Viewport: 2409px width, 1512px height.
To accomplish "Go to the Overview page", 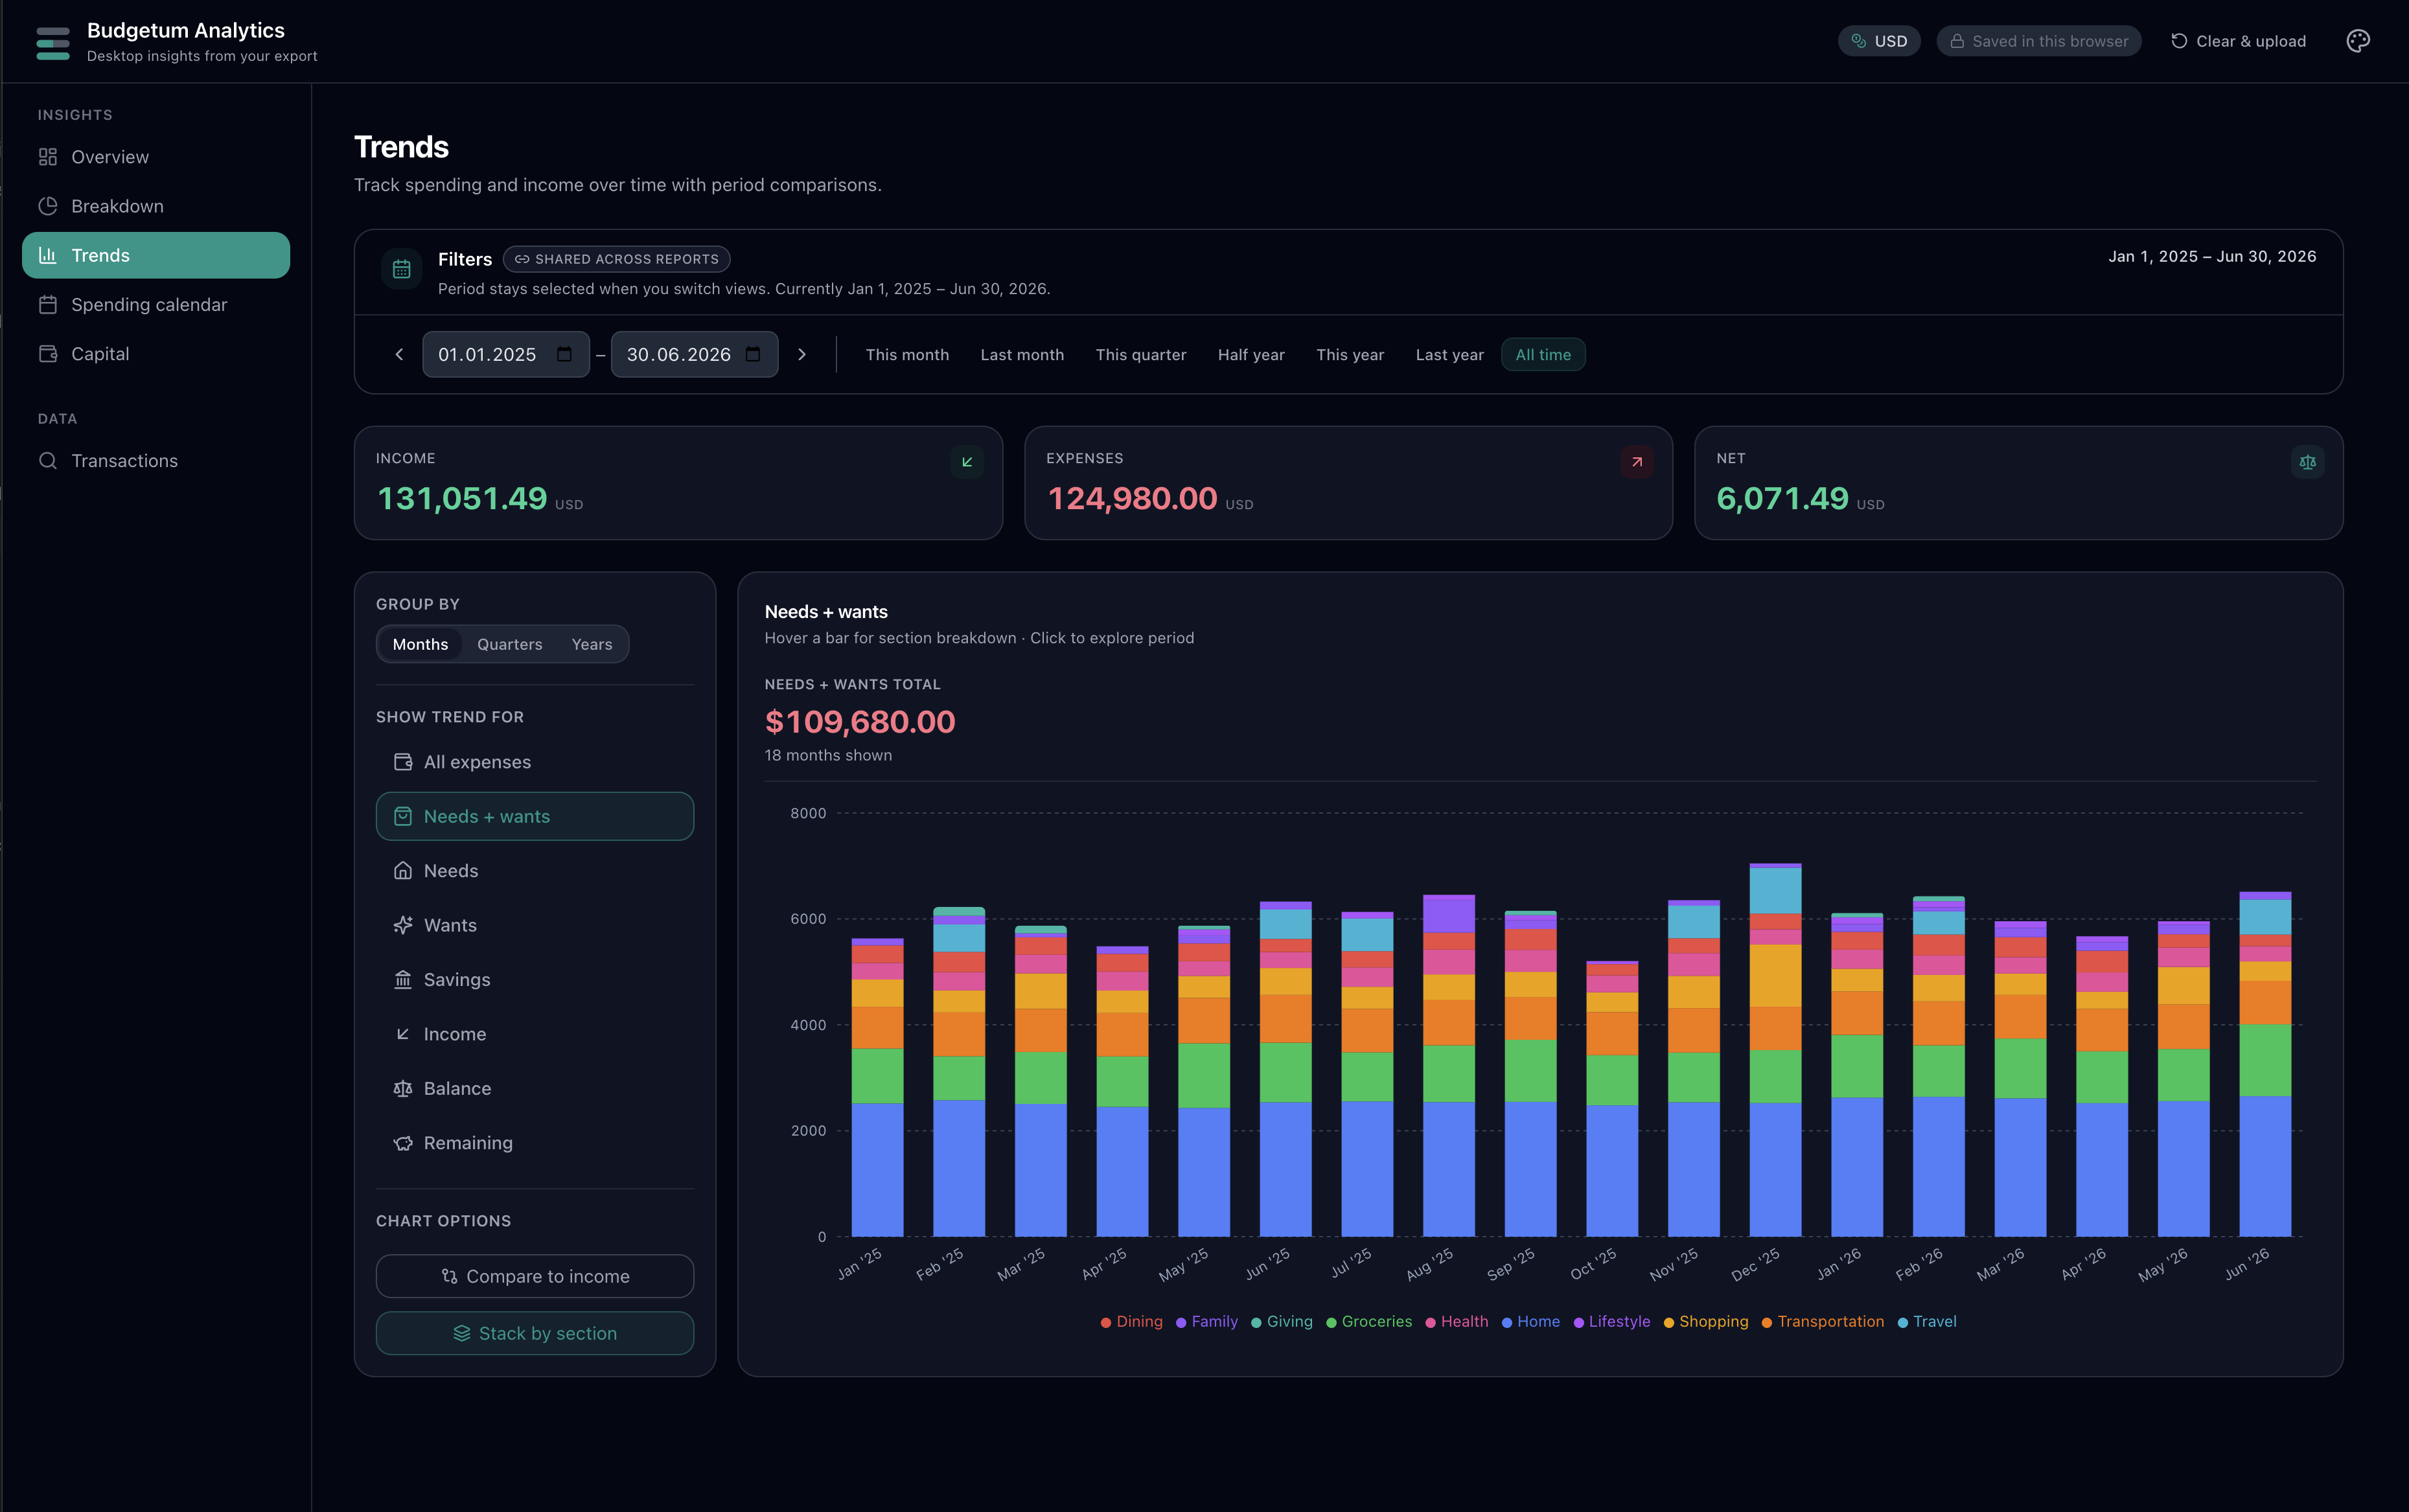I will click(156, 157).
